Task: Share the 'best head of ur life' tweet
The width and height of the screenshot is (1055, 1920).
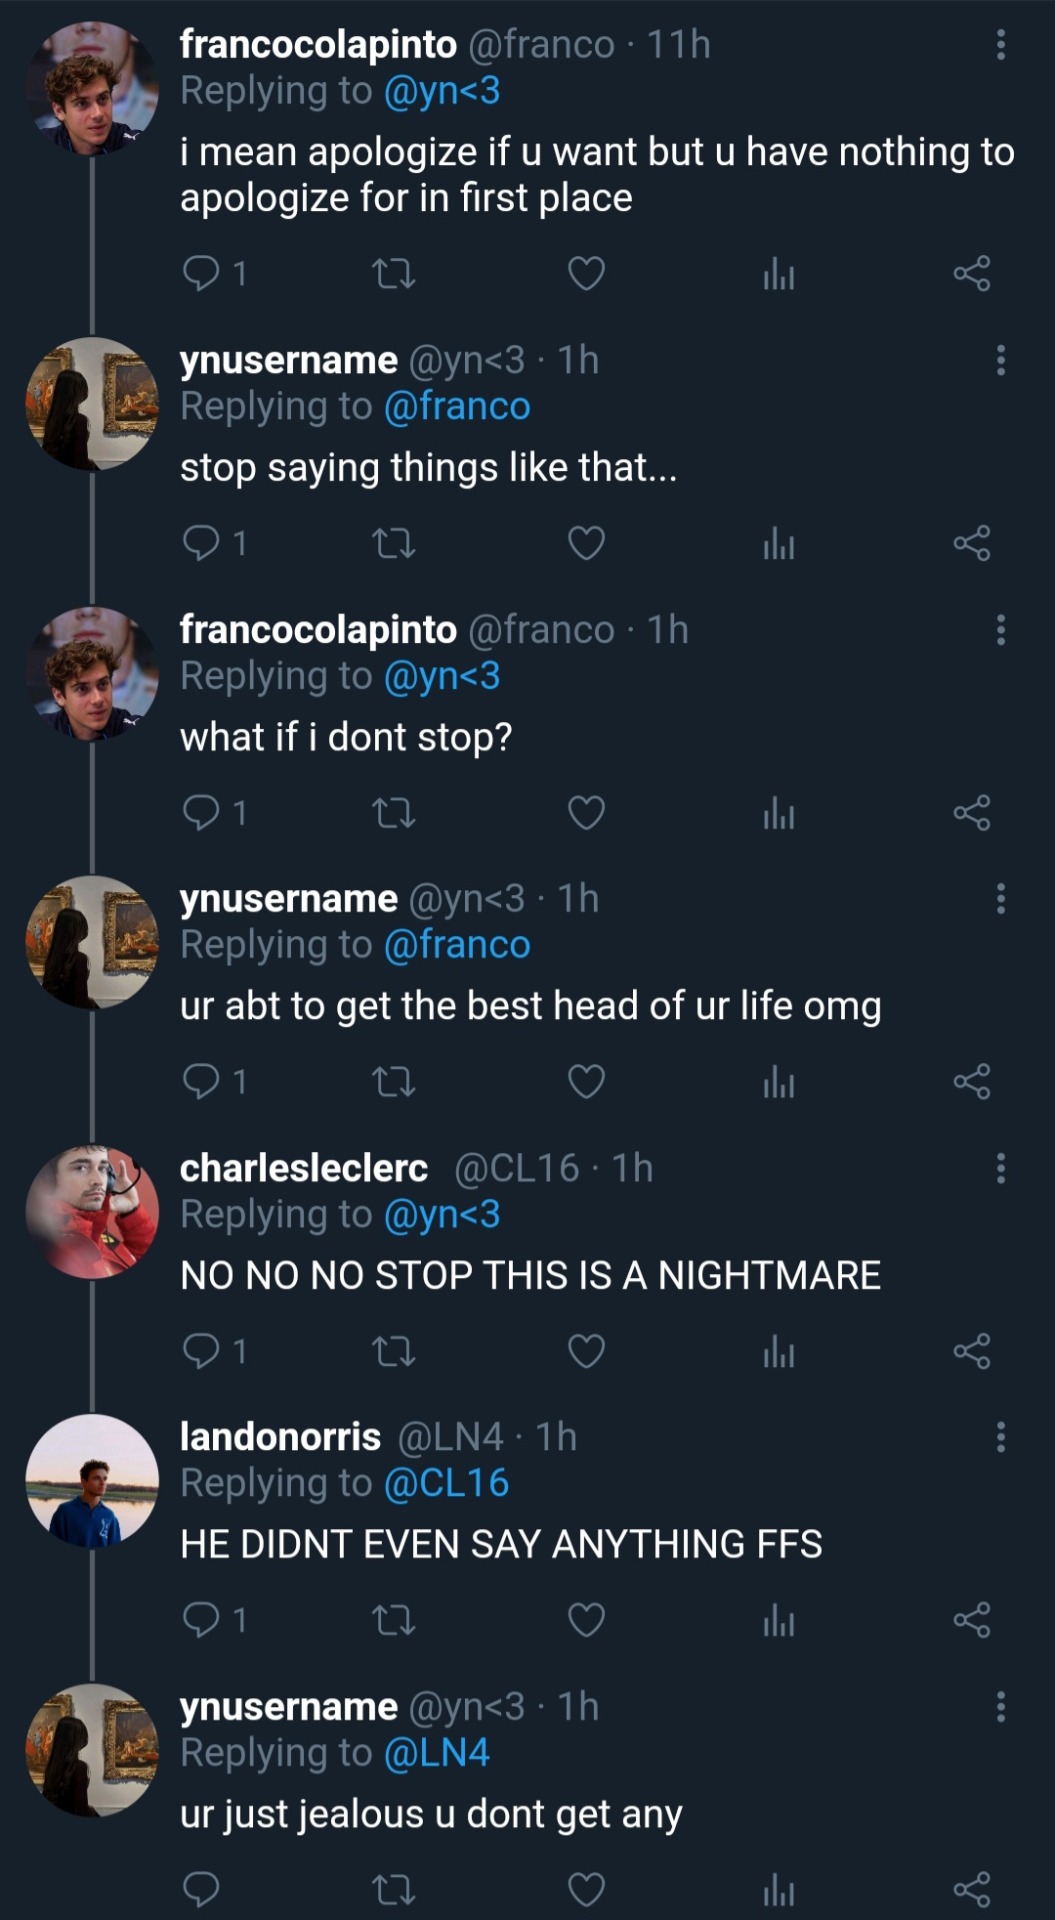Action: coord(971,1082)
